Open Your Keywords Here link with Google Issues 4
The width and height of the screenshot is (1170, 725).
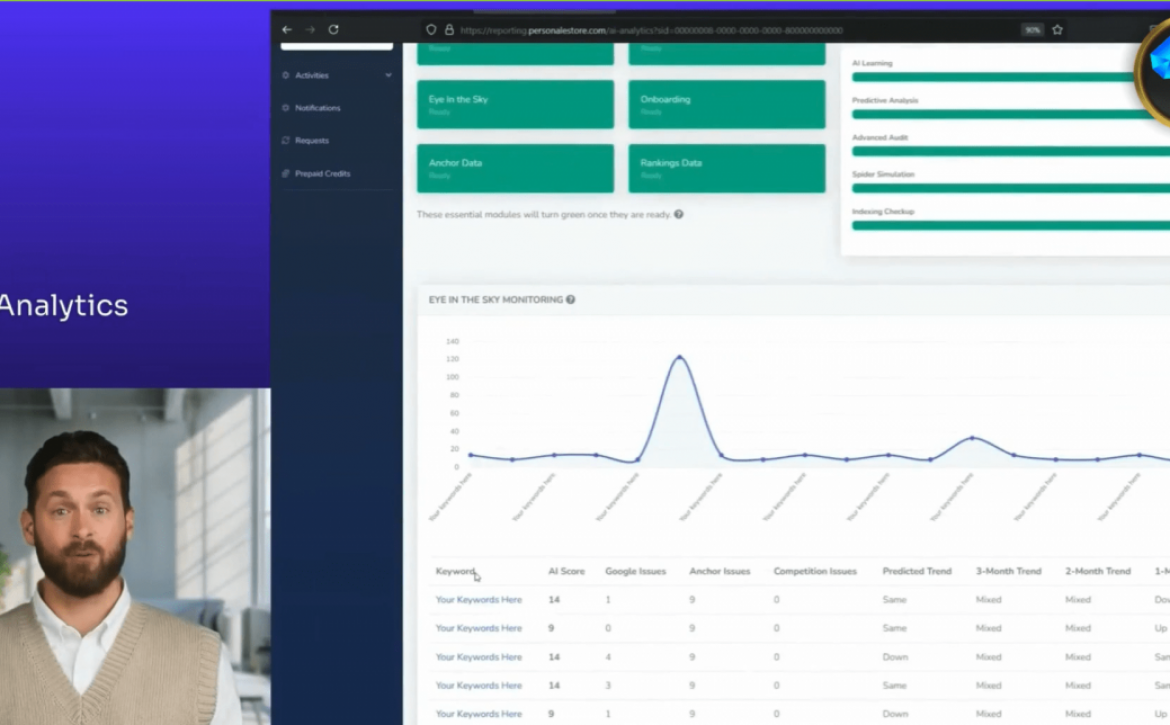click(x=478, y=657)
